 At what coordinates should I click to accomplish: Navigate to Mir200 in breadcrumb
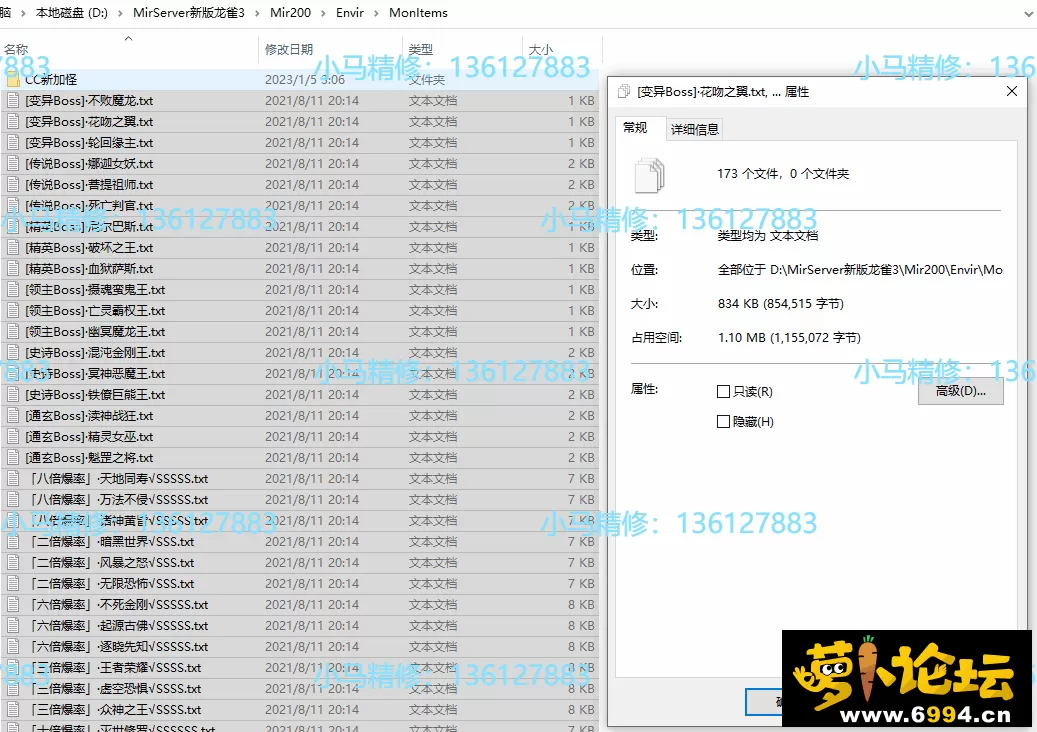pyautogui.click(x=290, y=13)
